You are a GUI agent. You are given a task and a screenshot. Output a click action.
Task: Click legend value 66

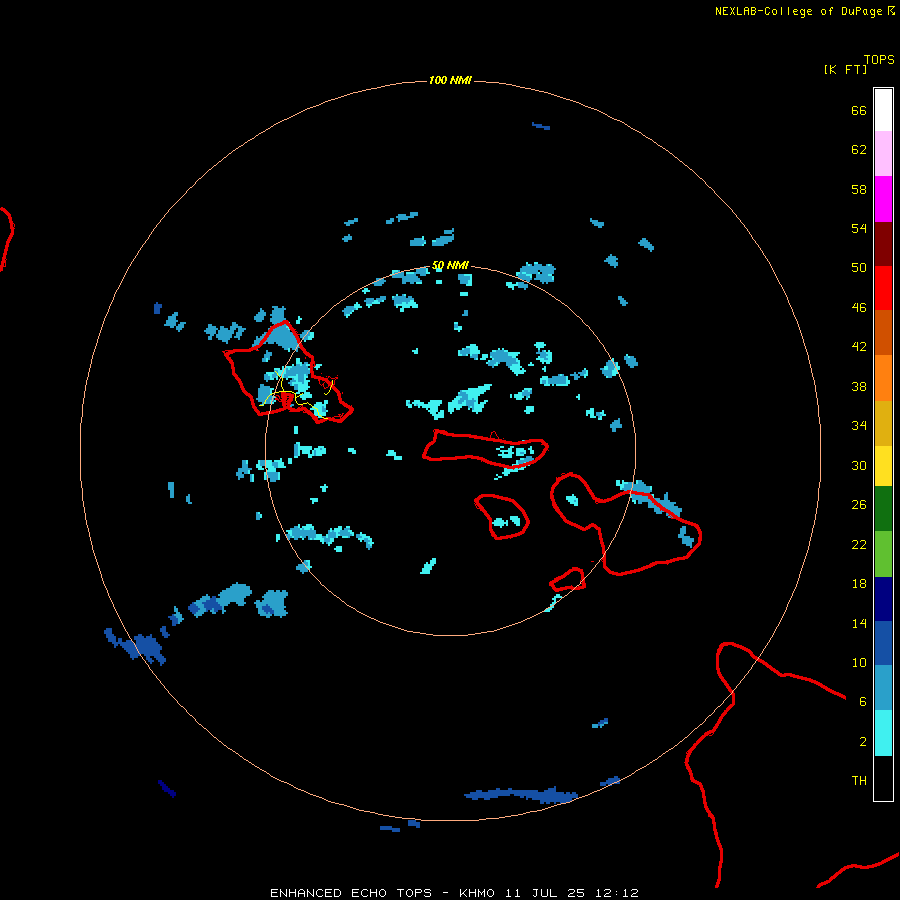click(859, 110)
